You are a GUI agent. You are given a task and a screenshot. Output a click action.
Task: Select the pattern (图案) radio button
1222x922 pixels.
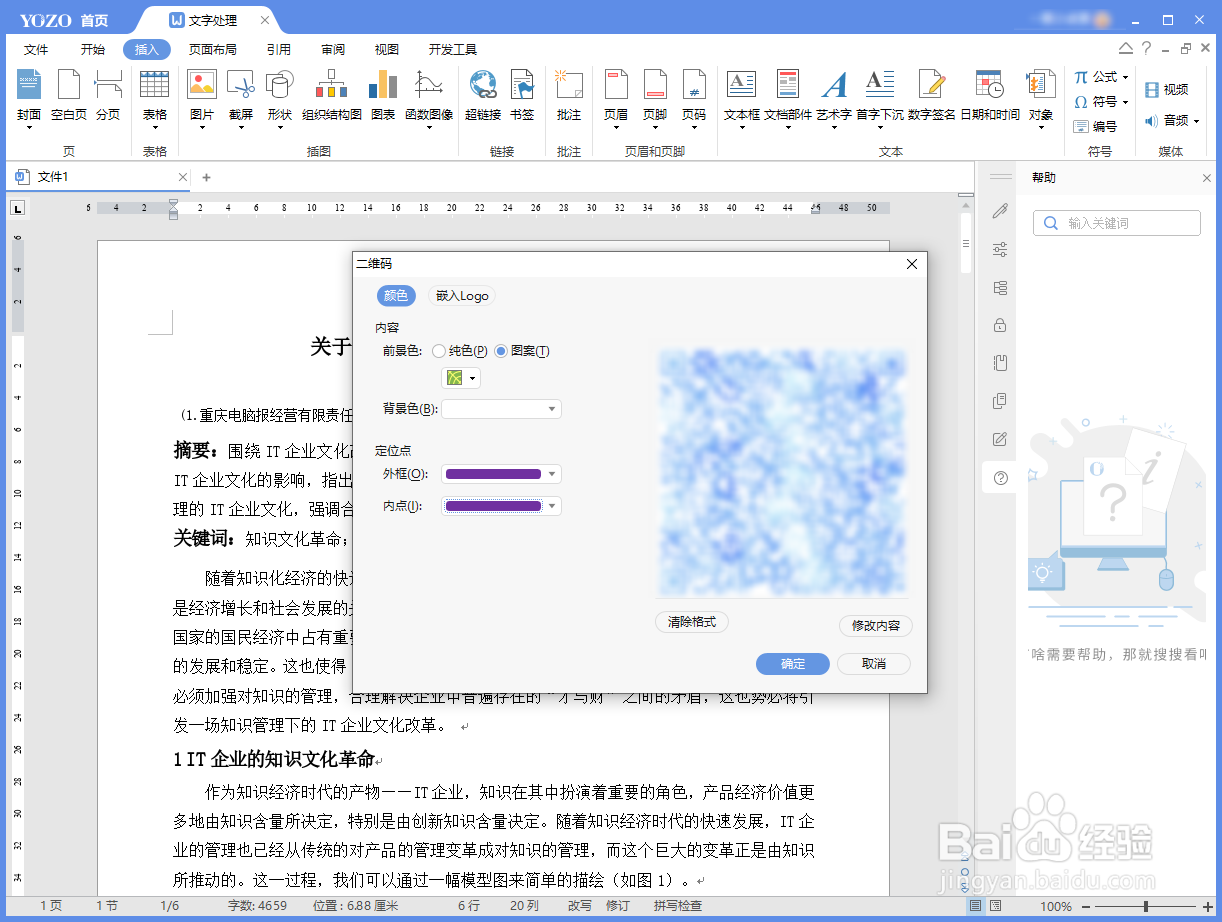pyautogui.click(x=501, y=351)
